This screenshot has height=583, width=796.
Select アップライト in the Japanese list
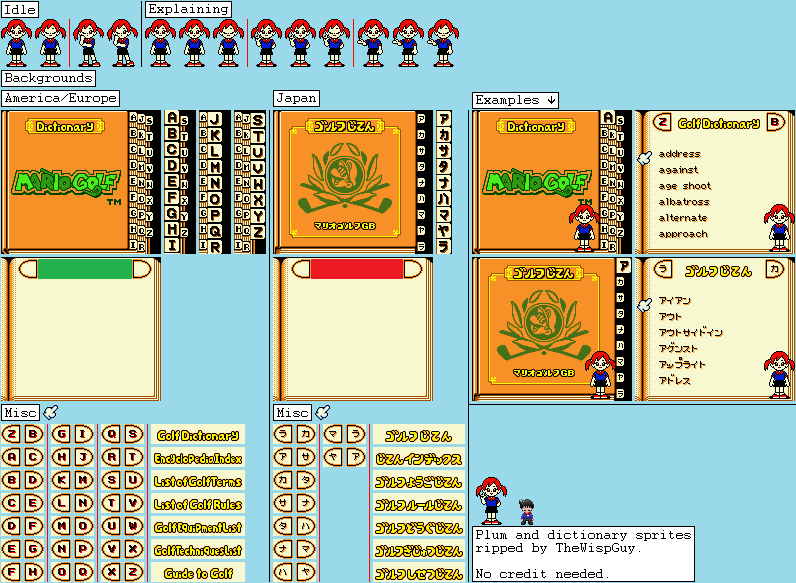click(x=682, y=364)
